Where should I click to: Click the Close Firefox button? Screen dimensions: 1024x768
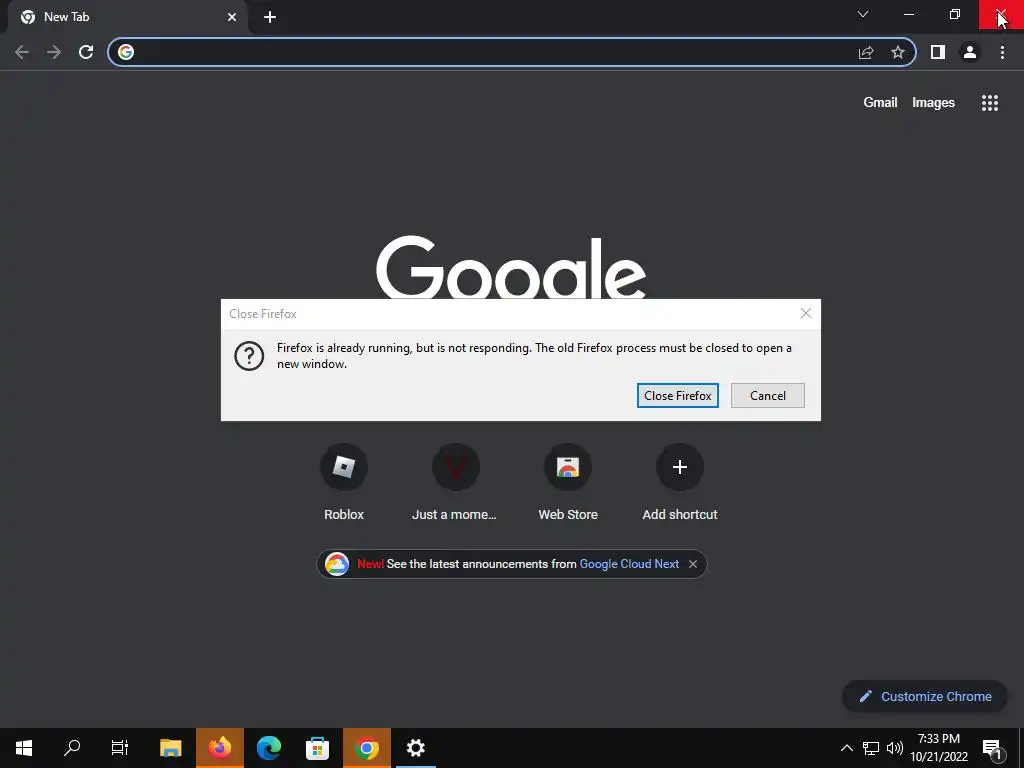[678, 396]
